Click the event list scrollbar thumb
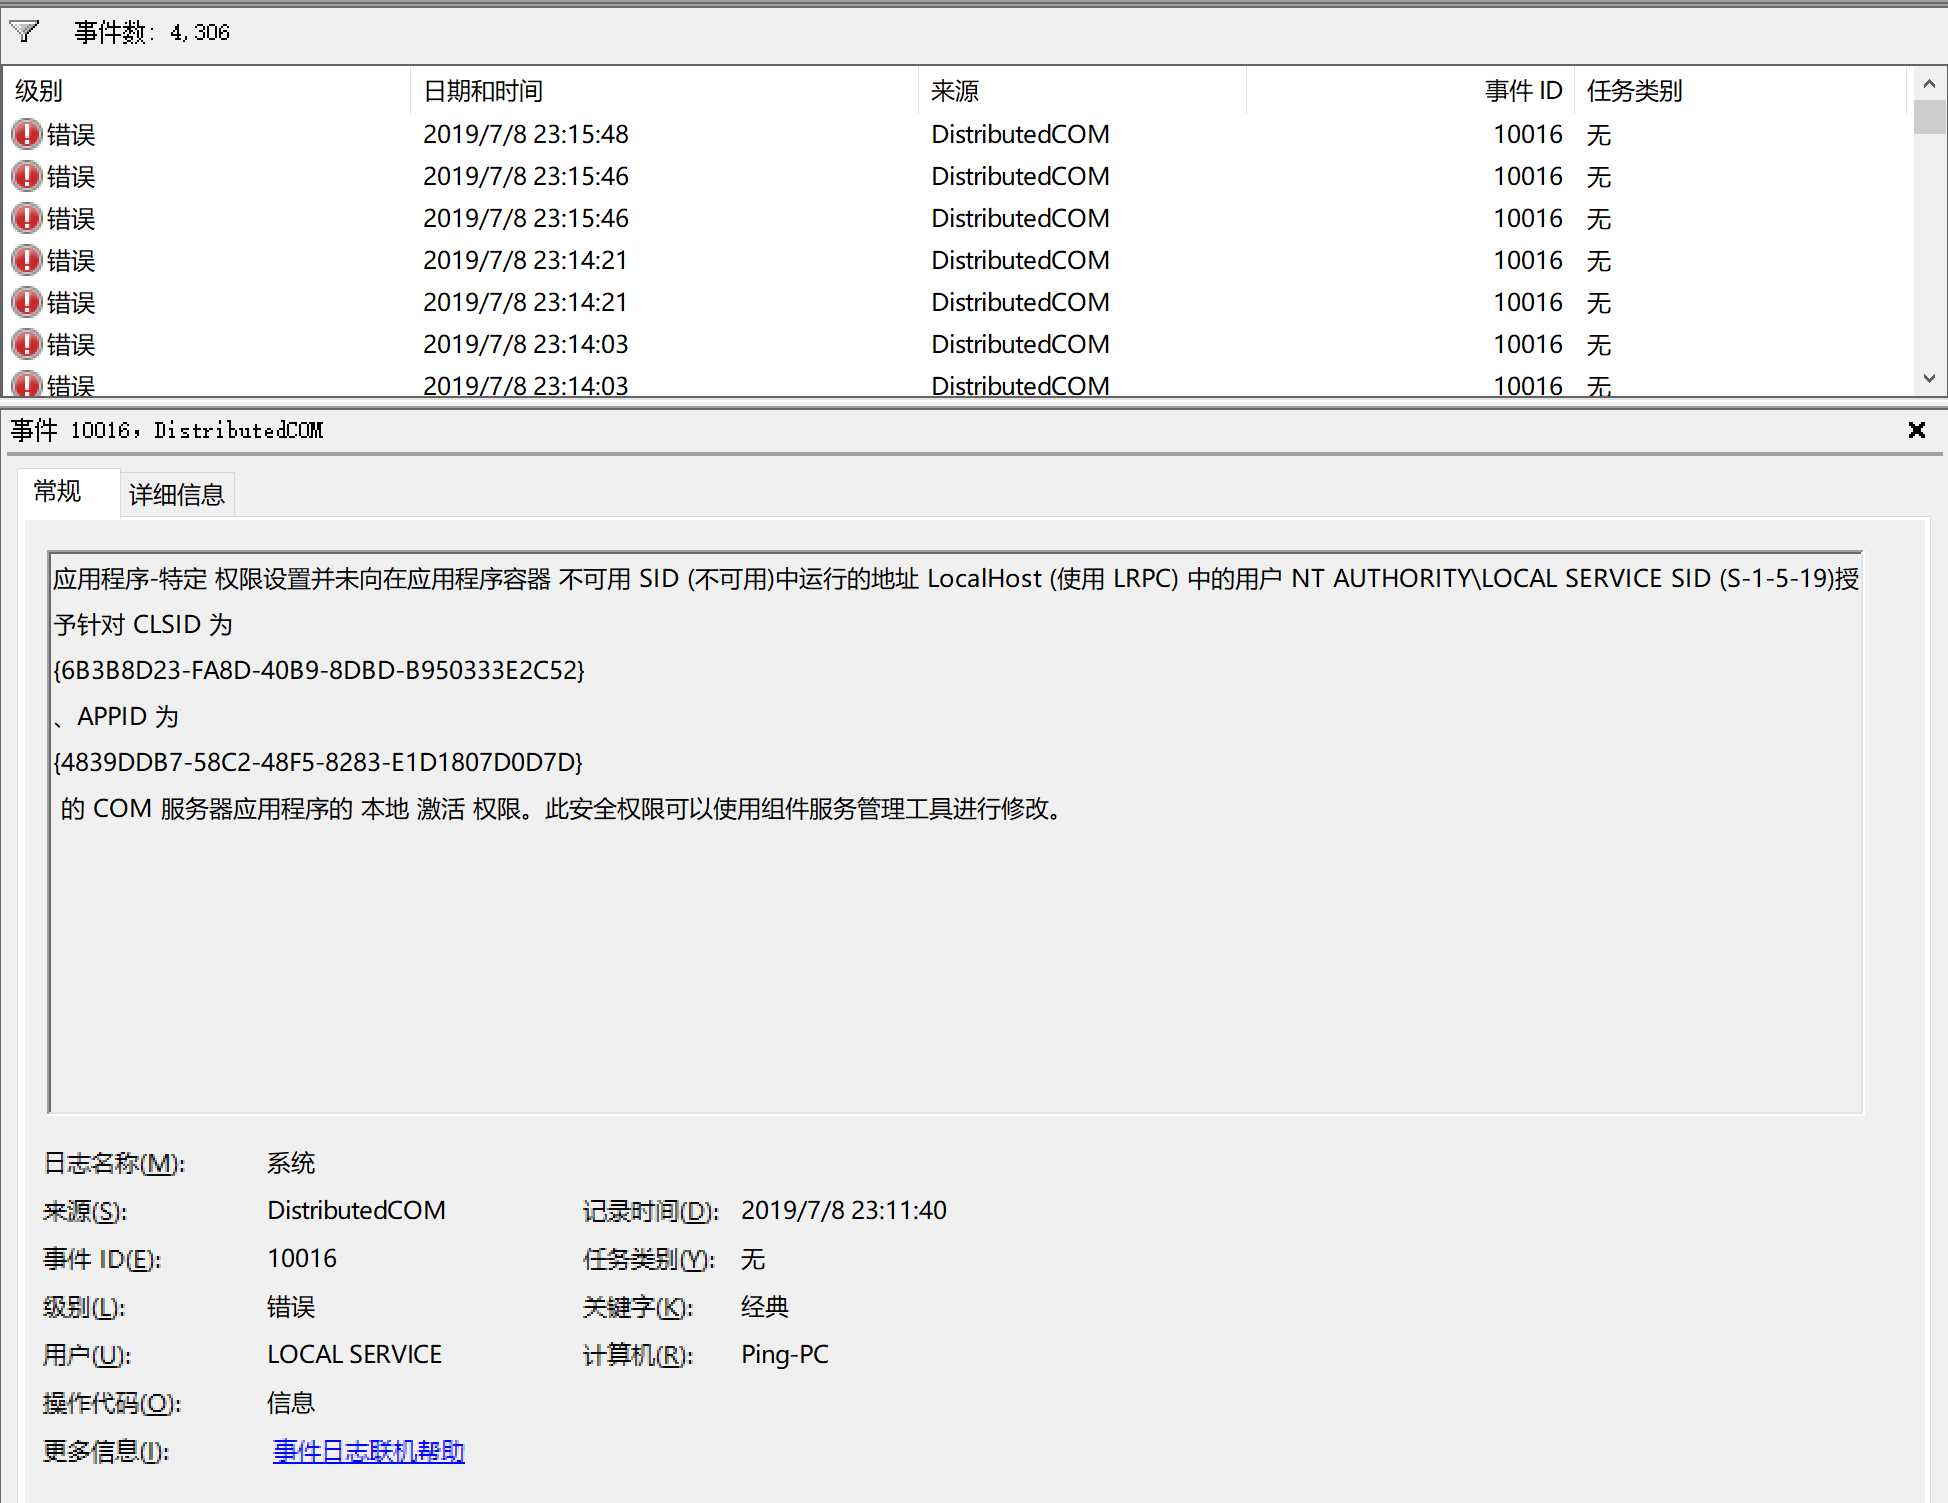 coord(1929,117)
